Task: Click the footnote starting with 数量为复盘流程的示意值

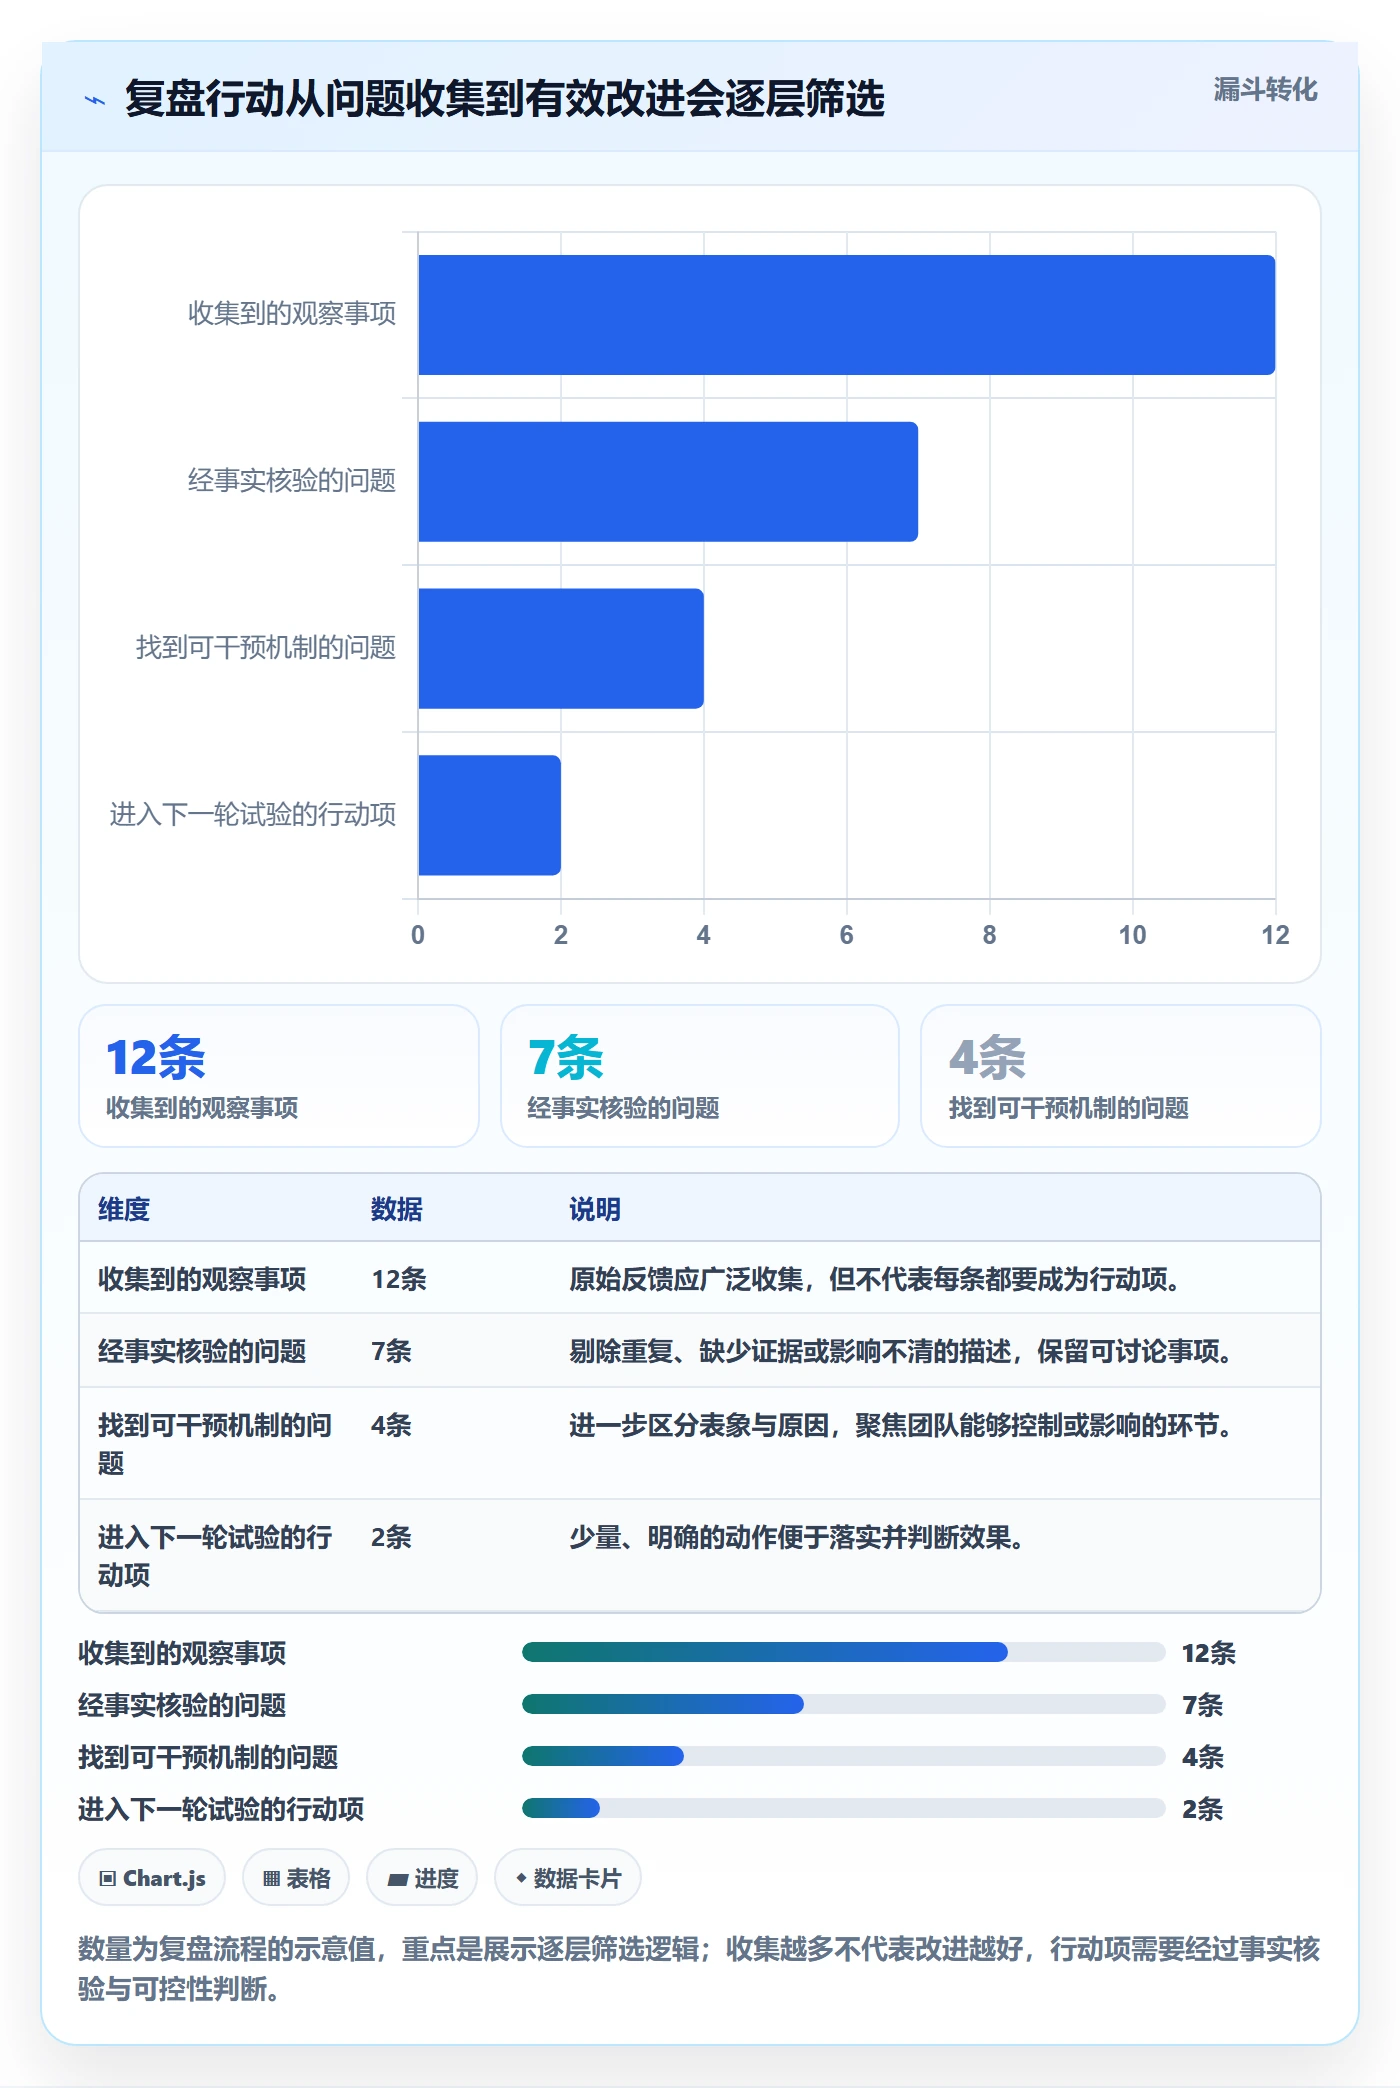Action: pos(699,1968)
